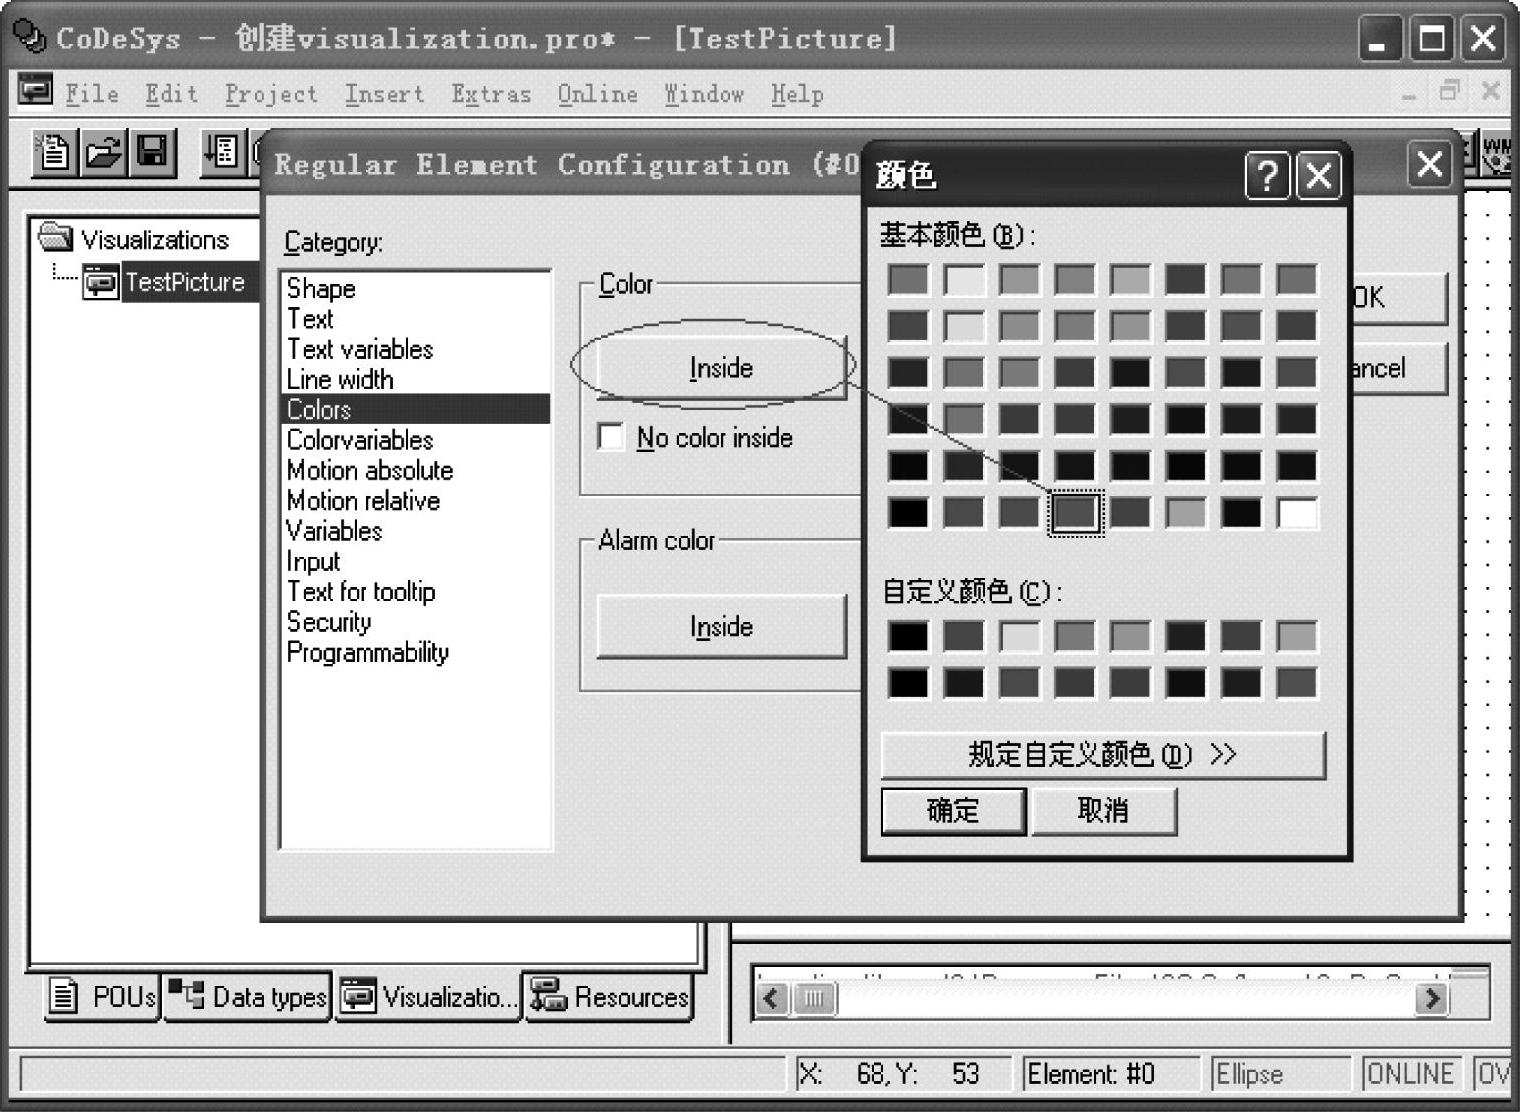Click the Ellipse status bar field
Image resolution: width=1520 pixels, height=1112 pixels.
[x=1280, y=1074]
